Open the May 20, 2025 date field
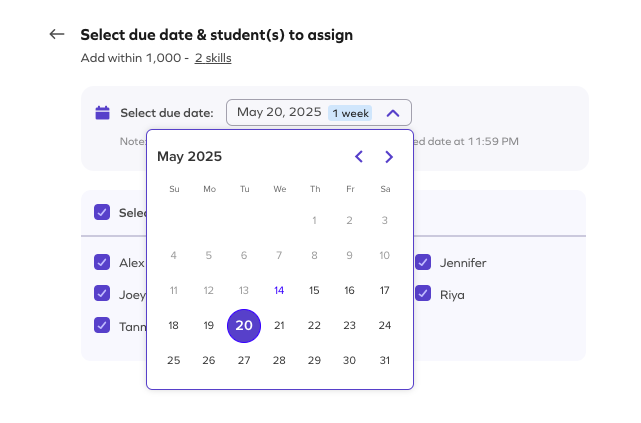 (x=319, y=112)
